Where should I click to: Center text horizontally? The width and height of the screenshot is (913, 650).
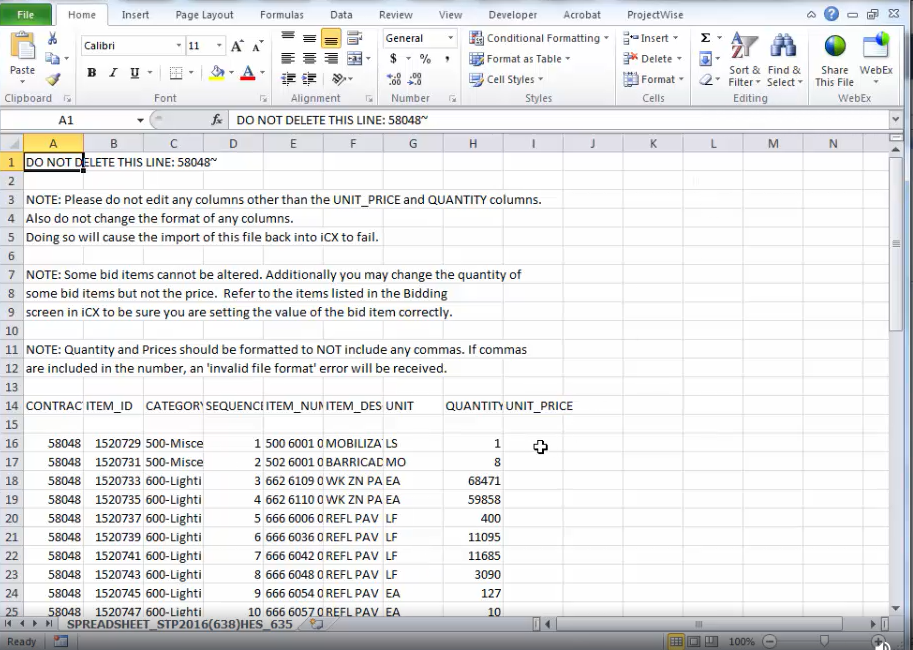pyautogui.click(x=309, y=58)
